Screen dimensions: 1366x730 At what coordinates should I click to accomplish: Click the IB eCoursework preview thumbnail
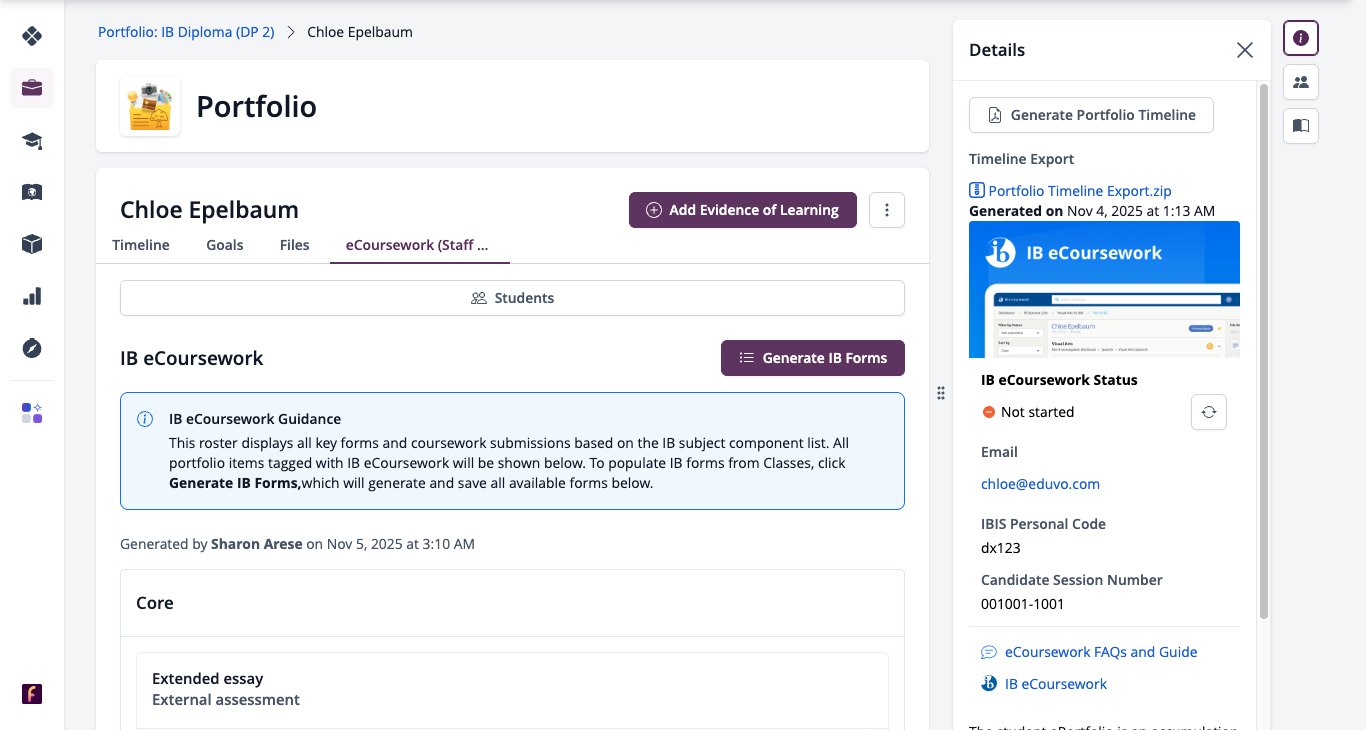(x=1104, y=289)
